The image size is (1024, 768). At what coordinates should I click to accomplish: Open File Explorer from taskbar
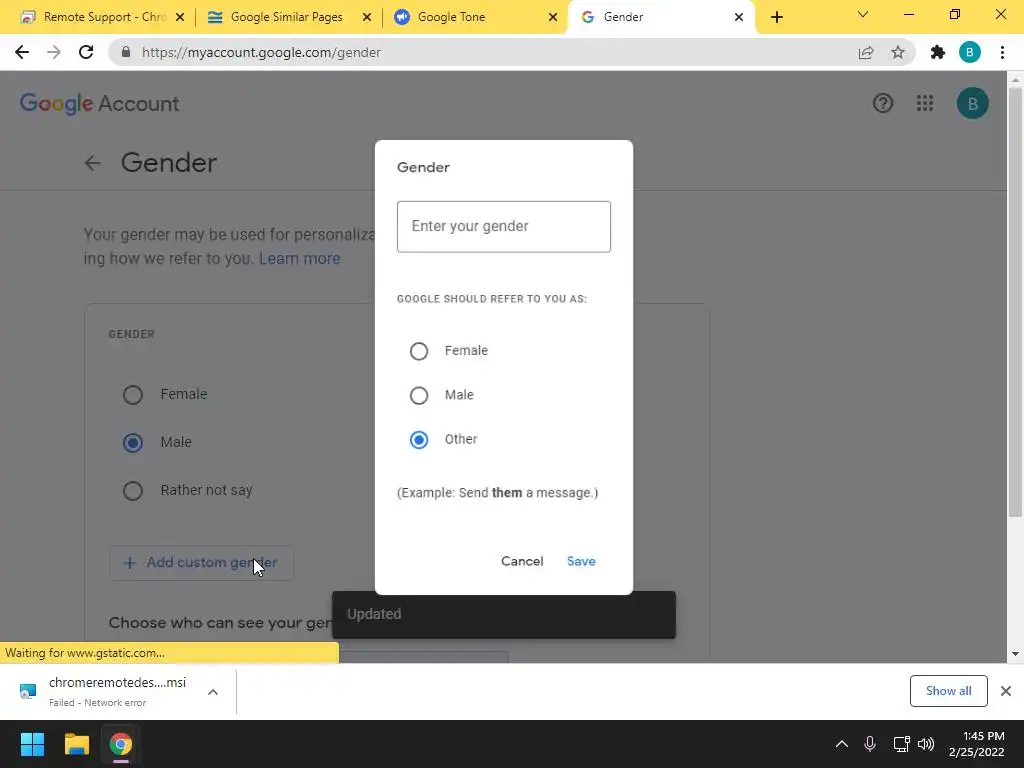pos(76,744)
